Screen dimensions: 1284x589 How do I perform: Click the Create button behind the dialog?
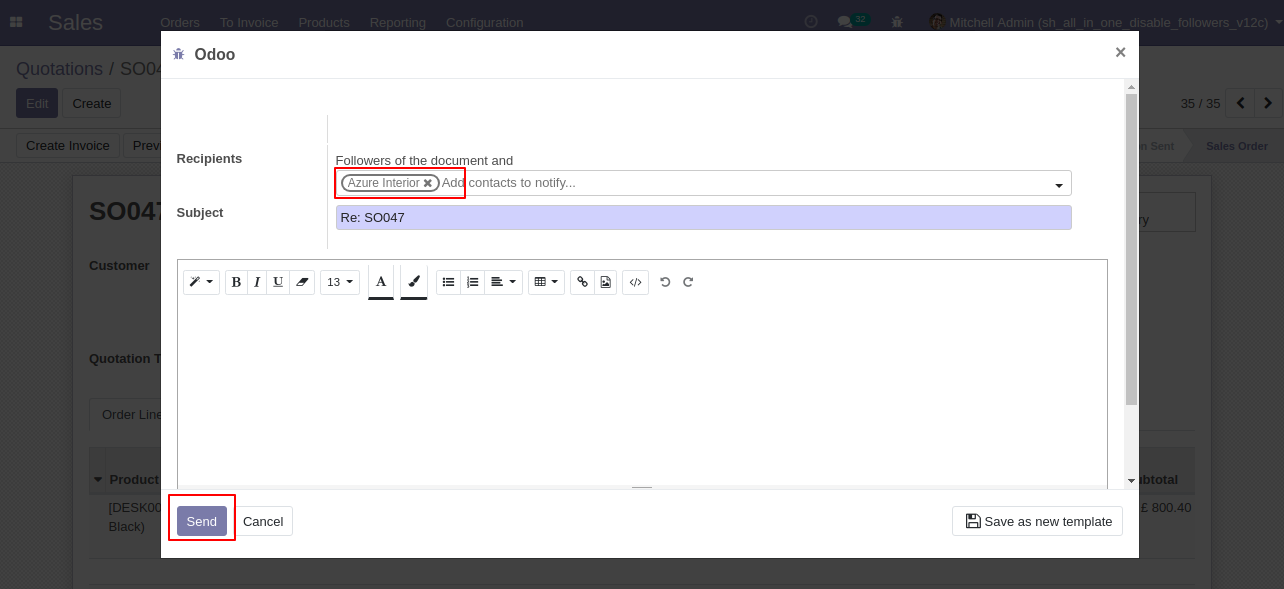[x=92, y=103]
